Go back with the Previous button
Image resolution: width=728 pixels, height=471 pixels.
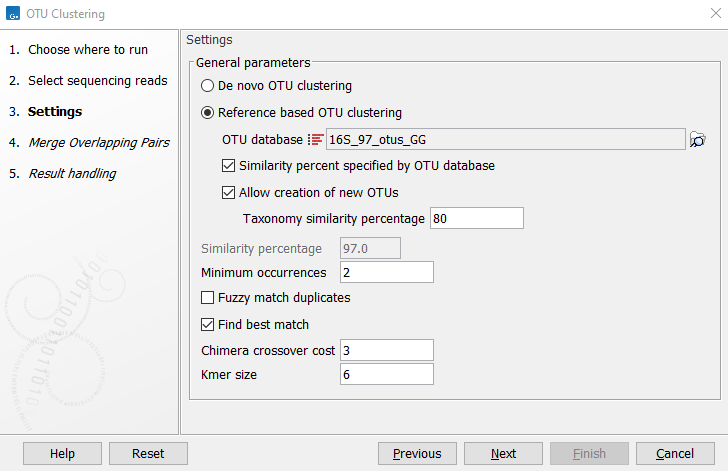point(417,453)
